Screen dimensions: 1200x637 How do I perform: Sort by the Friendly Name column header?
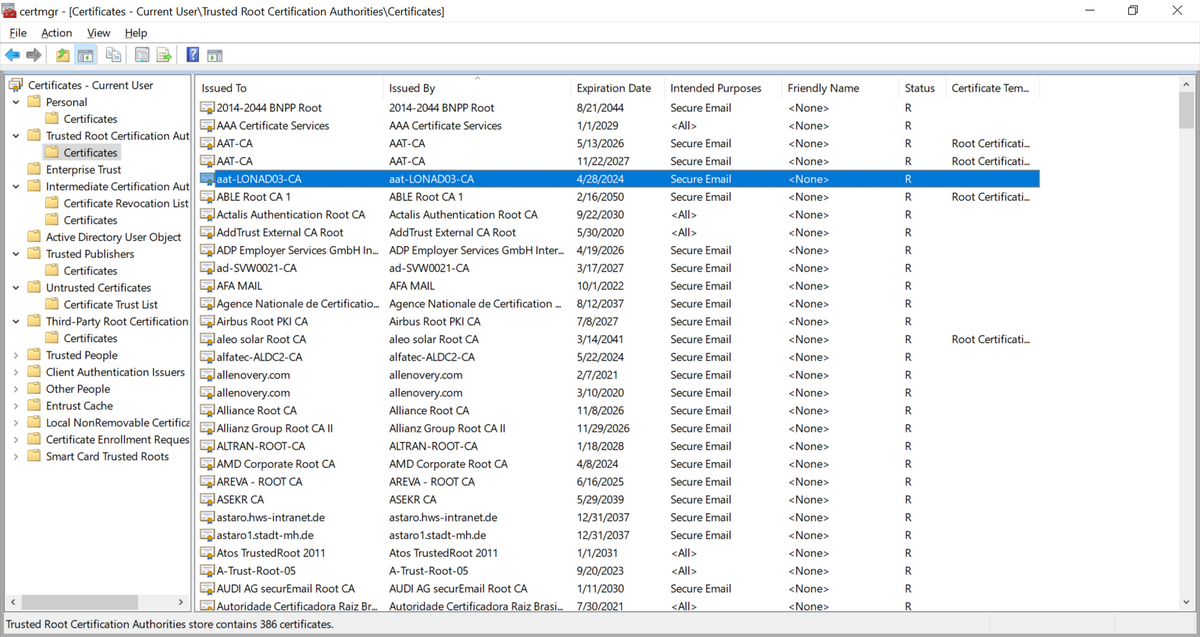click(841, 88)
